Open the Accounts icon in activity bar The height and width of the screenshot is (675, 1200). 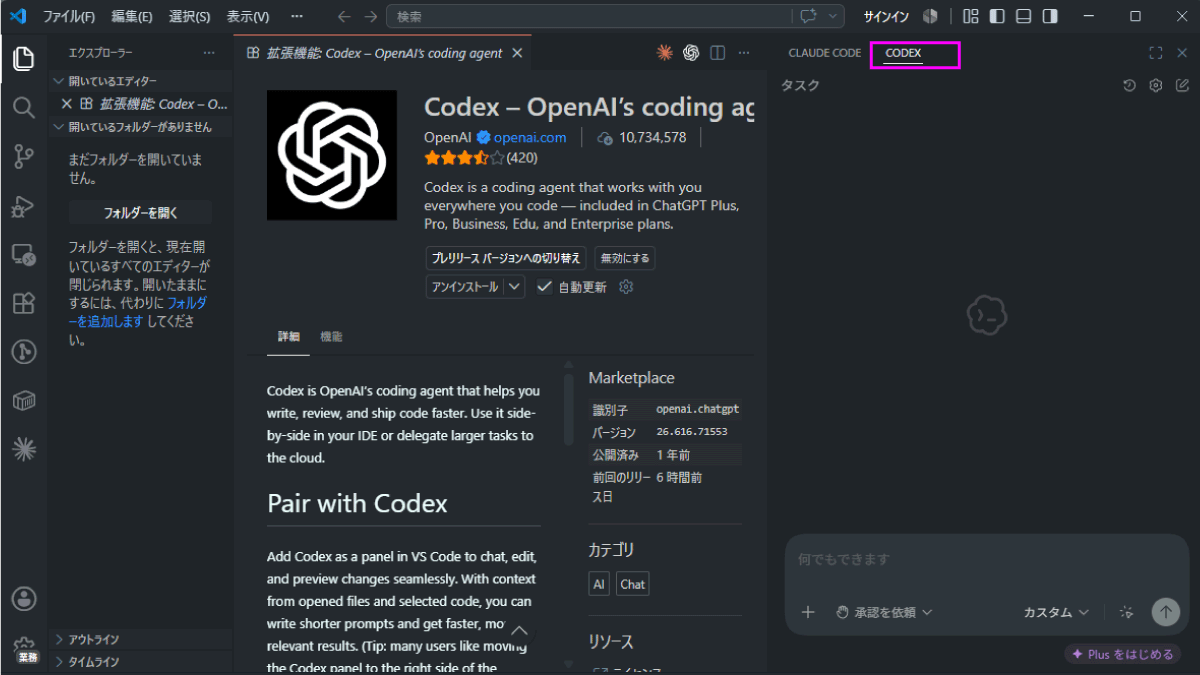[24, 599]
